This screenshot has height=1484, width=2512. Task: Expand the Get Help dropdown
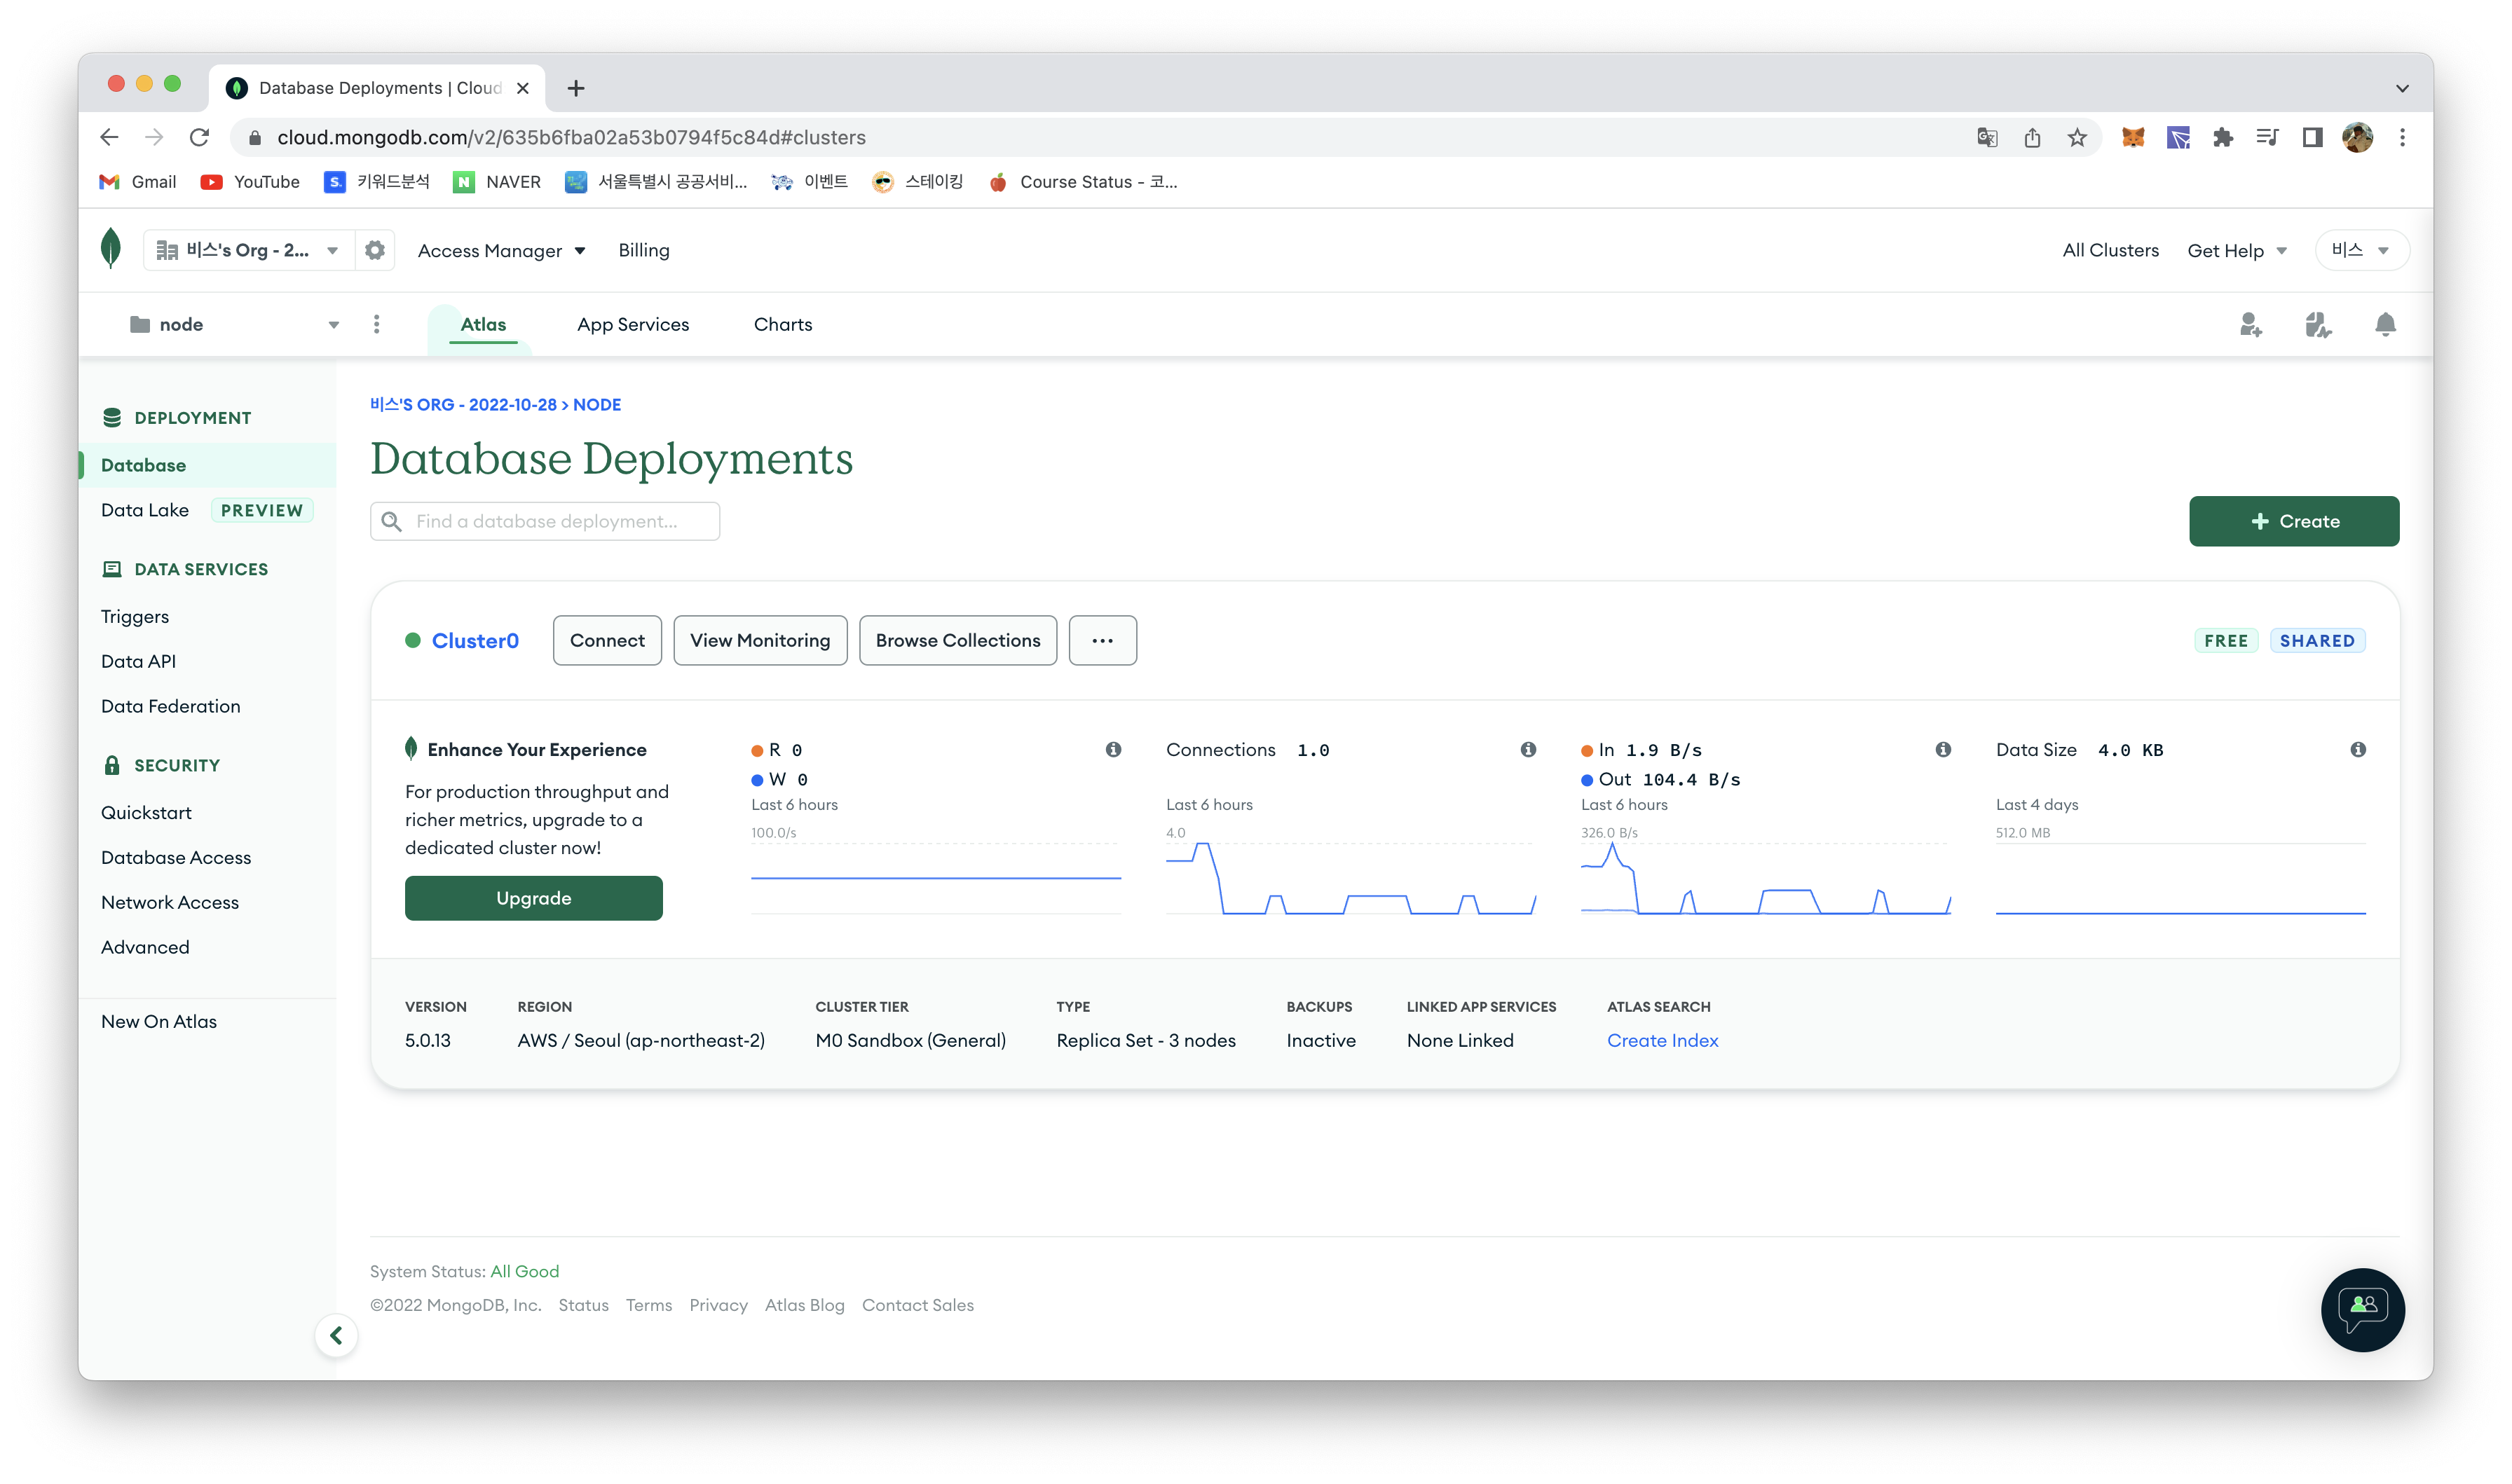[x=2237, y=250]
